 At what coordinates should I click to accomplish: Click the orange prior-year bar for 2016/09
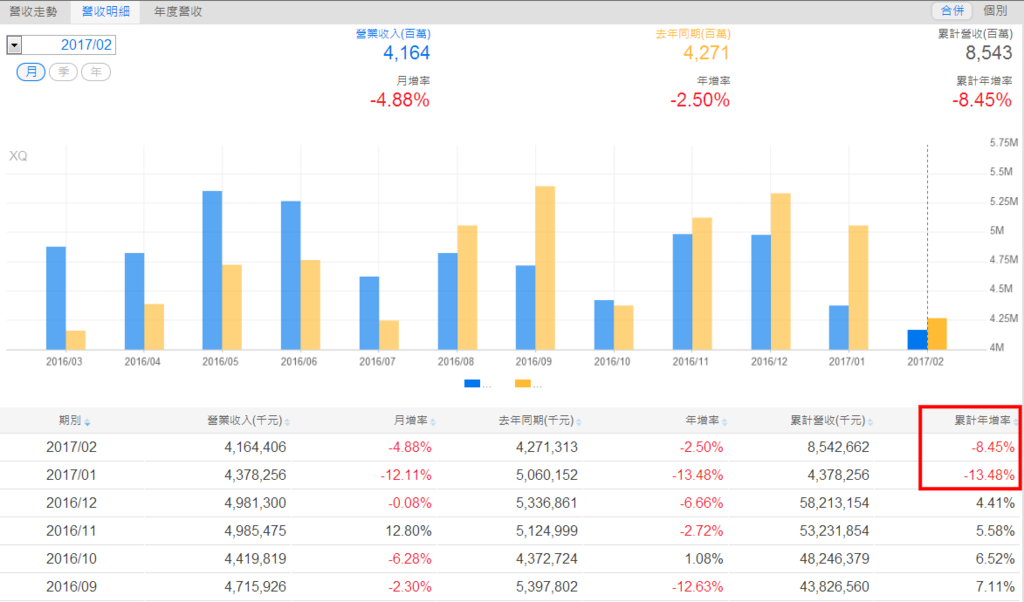point(545,268)
